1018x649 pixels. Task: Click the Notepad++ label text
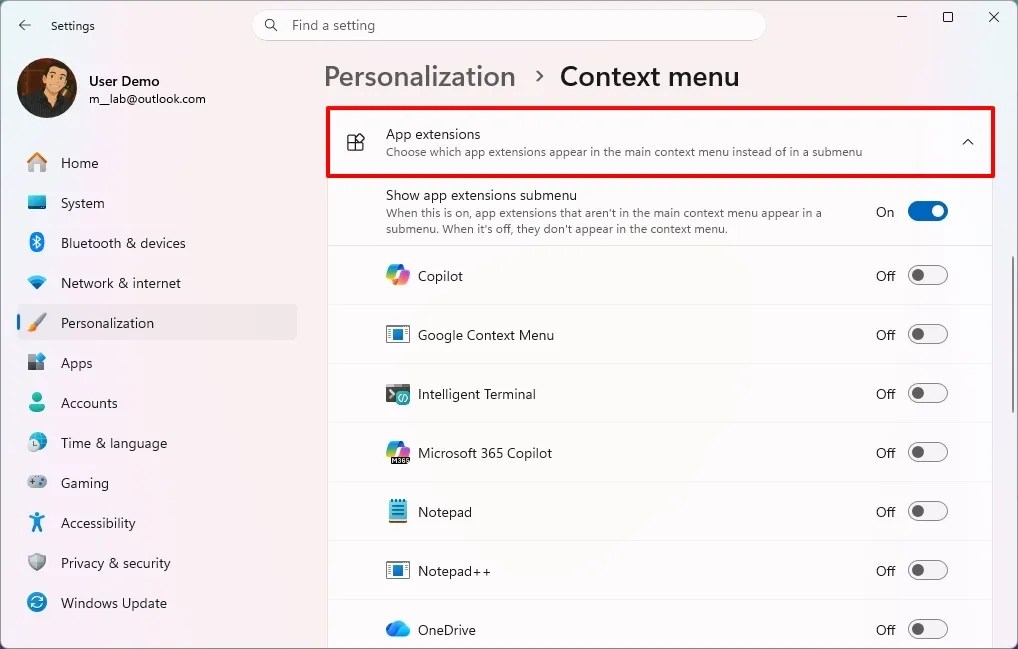454,571
